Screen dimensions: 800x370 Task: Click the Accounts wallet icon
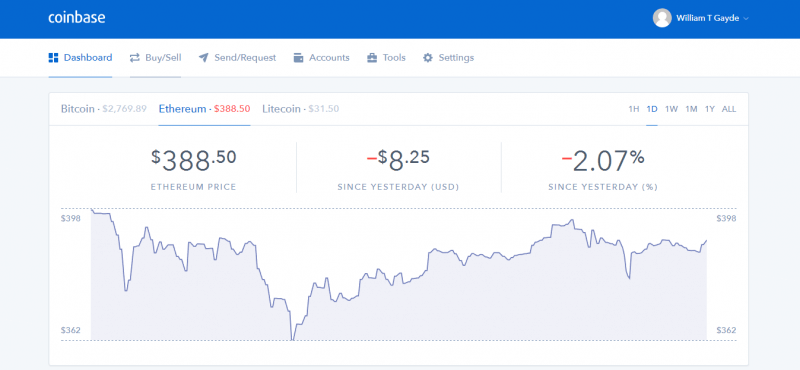click(x=298, y=58)
